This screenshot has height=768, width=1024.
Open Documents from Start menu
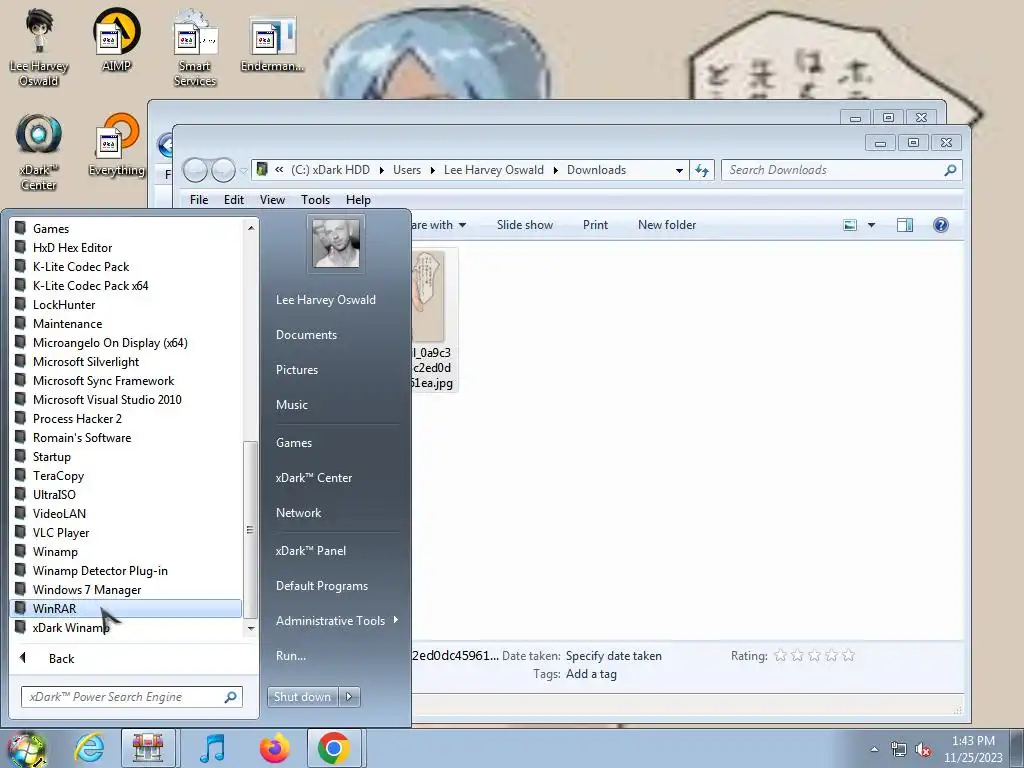click(x=306, y=335)
